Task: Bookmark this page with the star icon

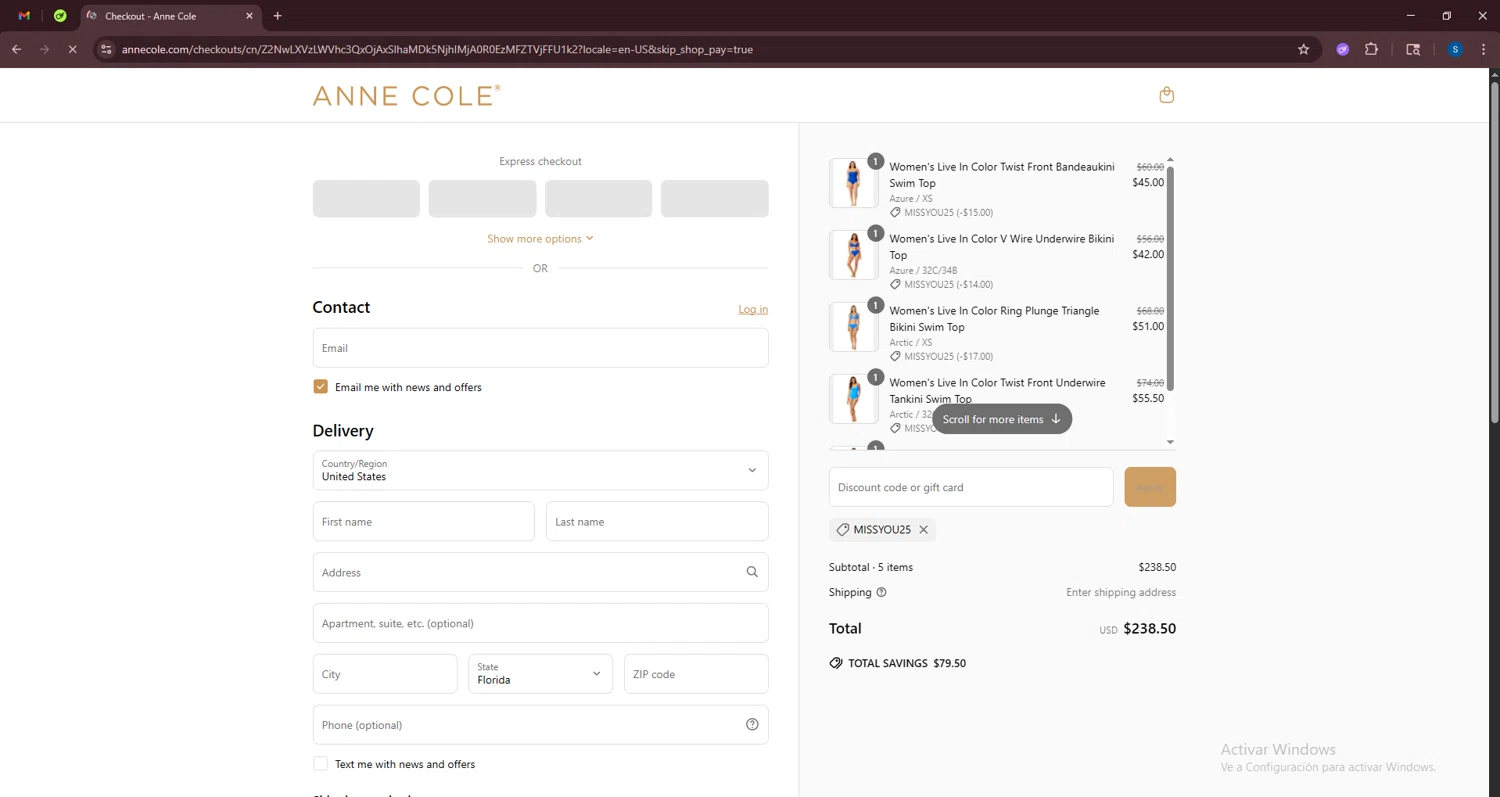Action: [1303, 49]
